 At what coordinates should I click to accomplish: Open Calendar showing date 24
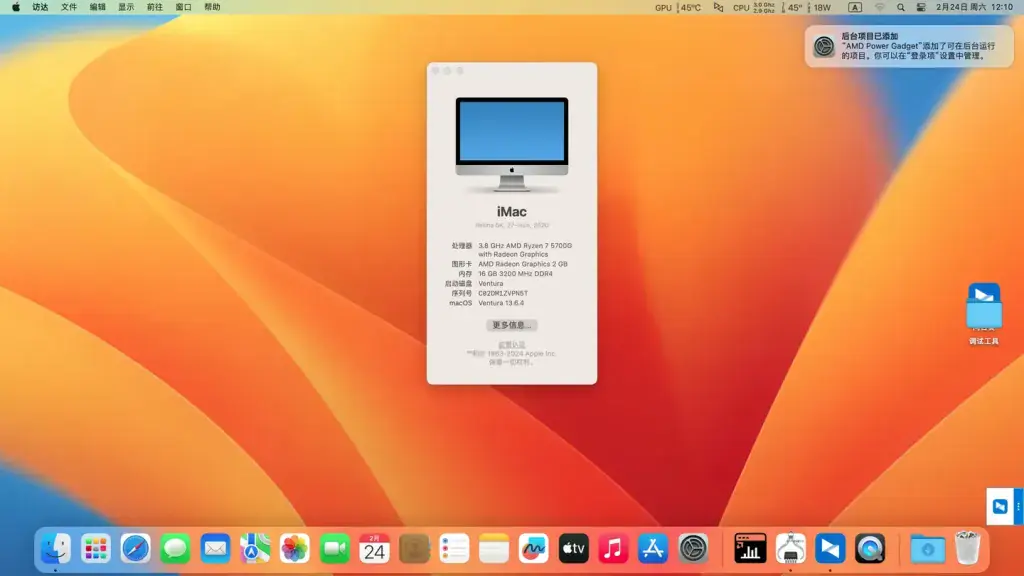pyautogui.click(x=374, y=549)
